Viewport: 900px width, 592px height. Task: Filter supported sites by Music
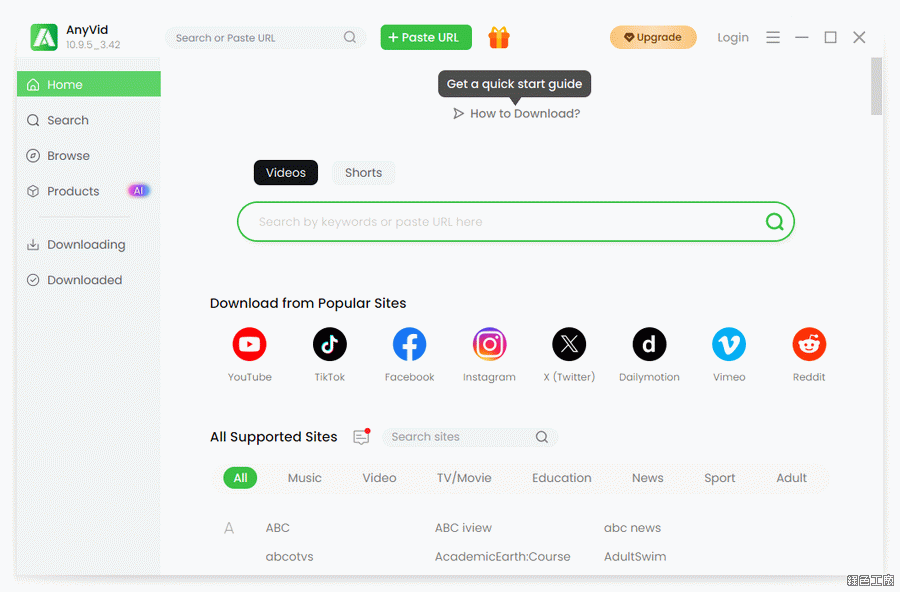(305, 478)
